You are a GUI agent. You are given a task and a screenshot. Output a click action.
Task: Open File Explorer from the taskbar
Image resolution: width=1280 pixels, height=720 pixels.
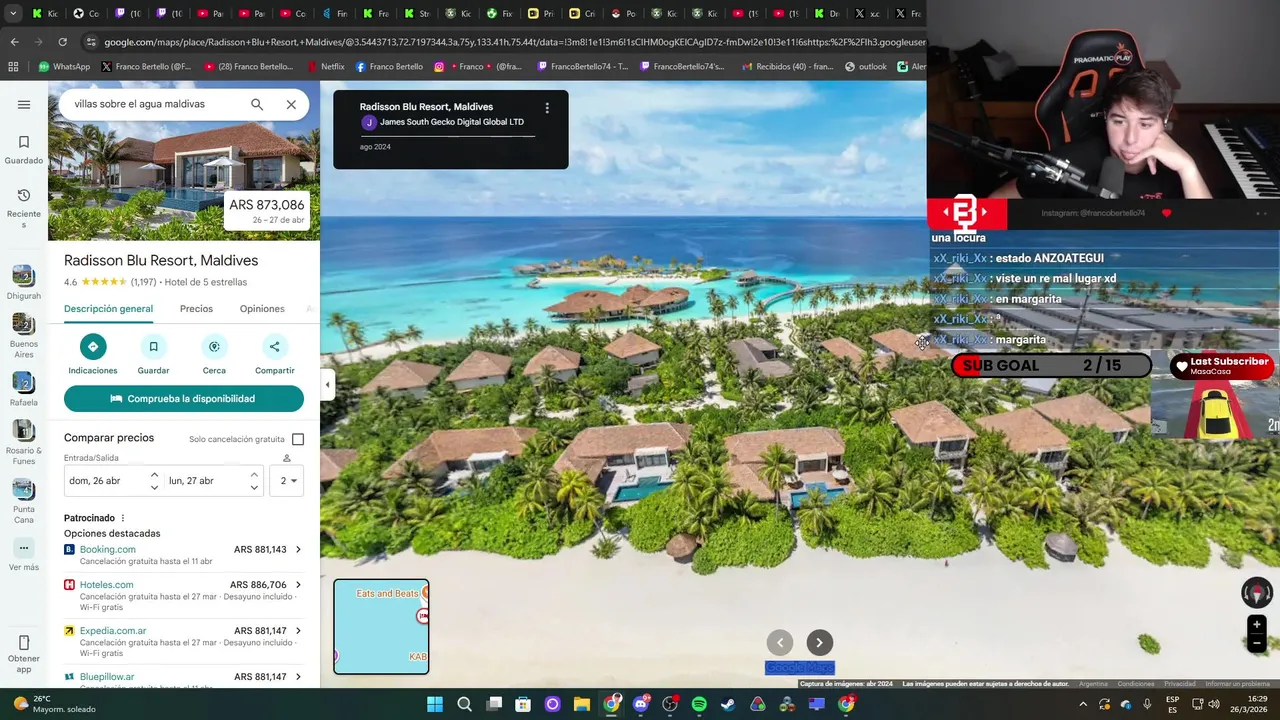pos(582,704)
